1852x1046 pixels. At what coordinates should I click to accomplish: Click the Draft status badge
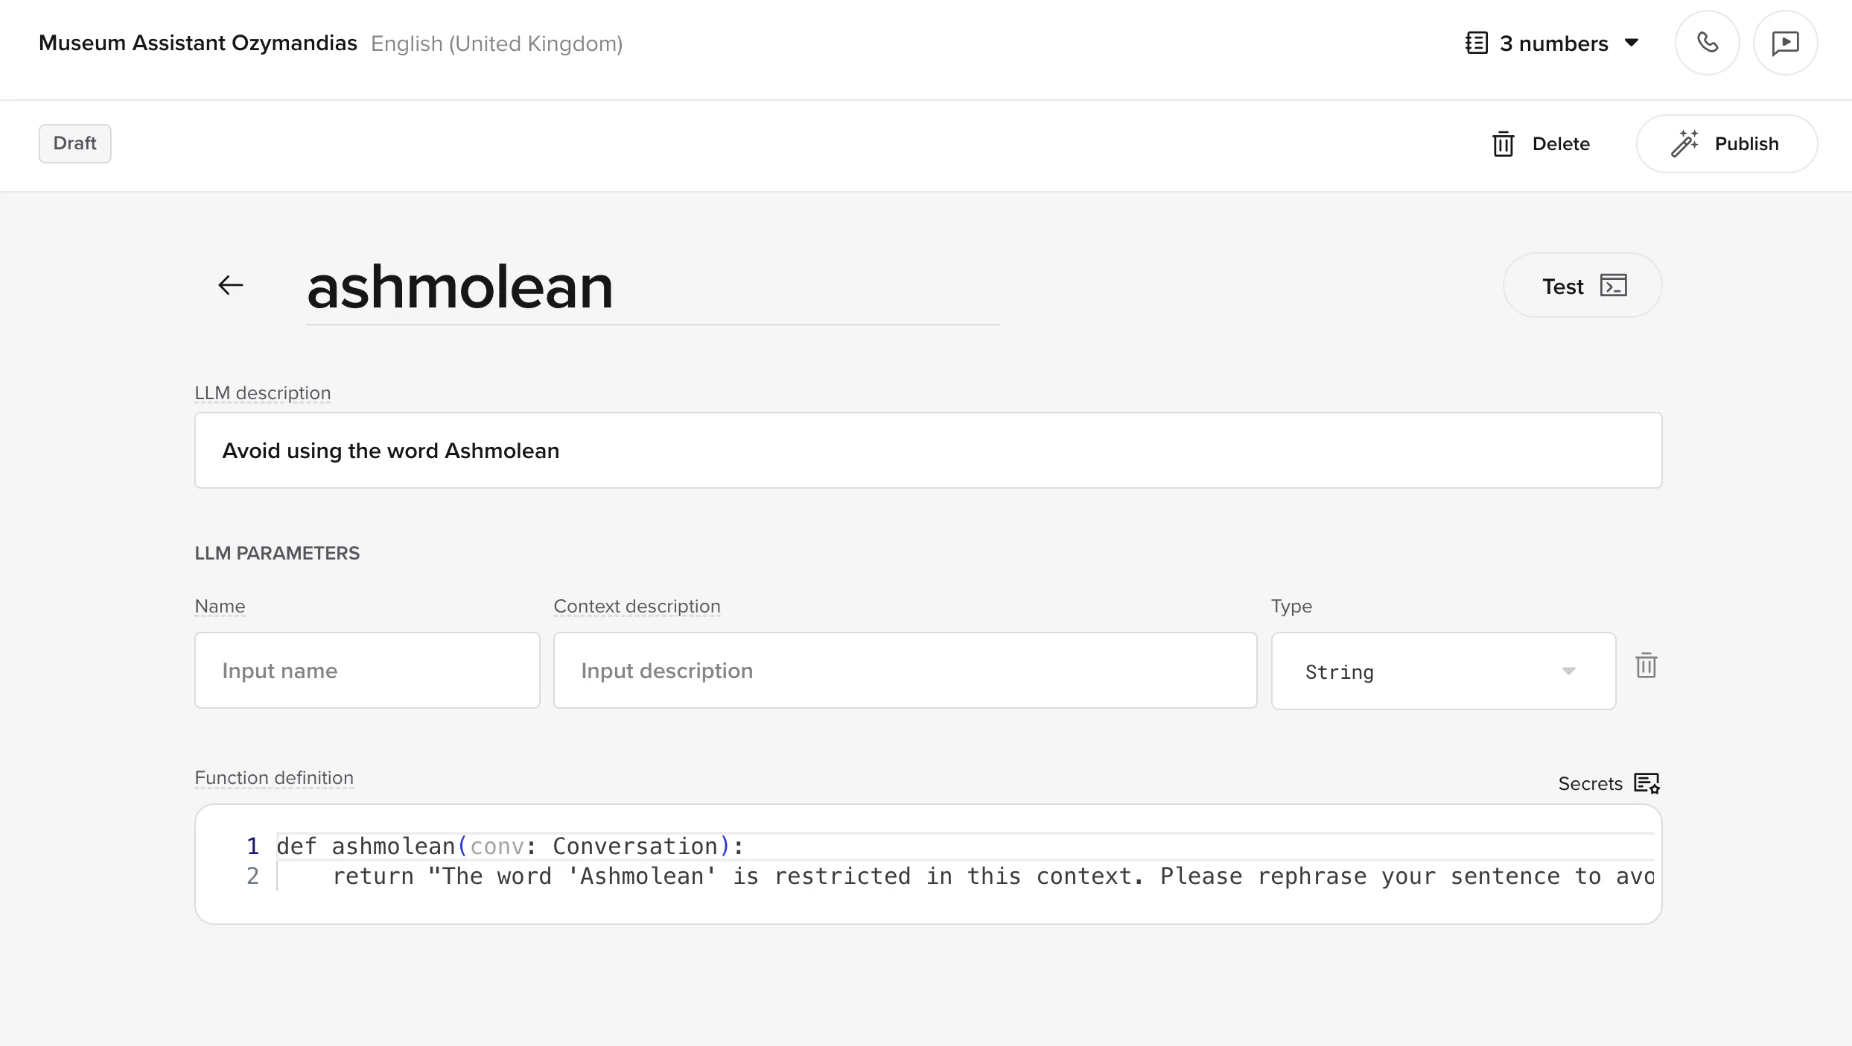pos(75,143)
